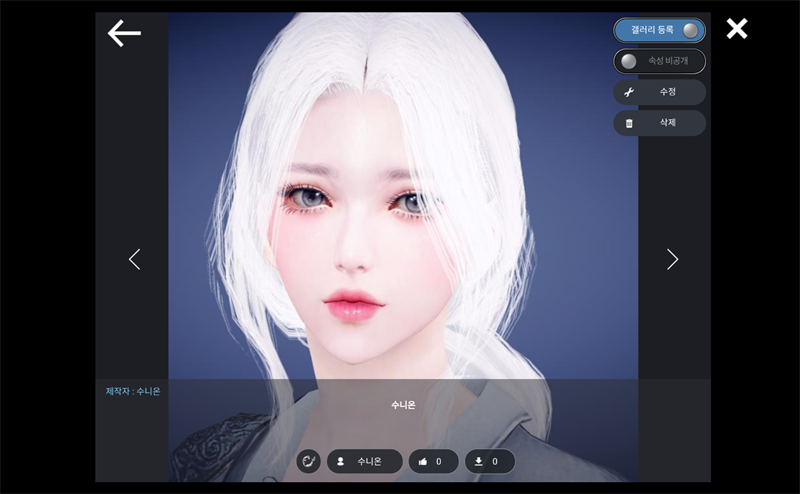The height and width of the screenshot is (494, 800).
Task: Go back using the left arrow icon
Action: point(124,33)
